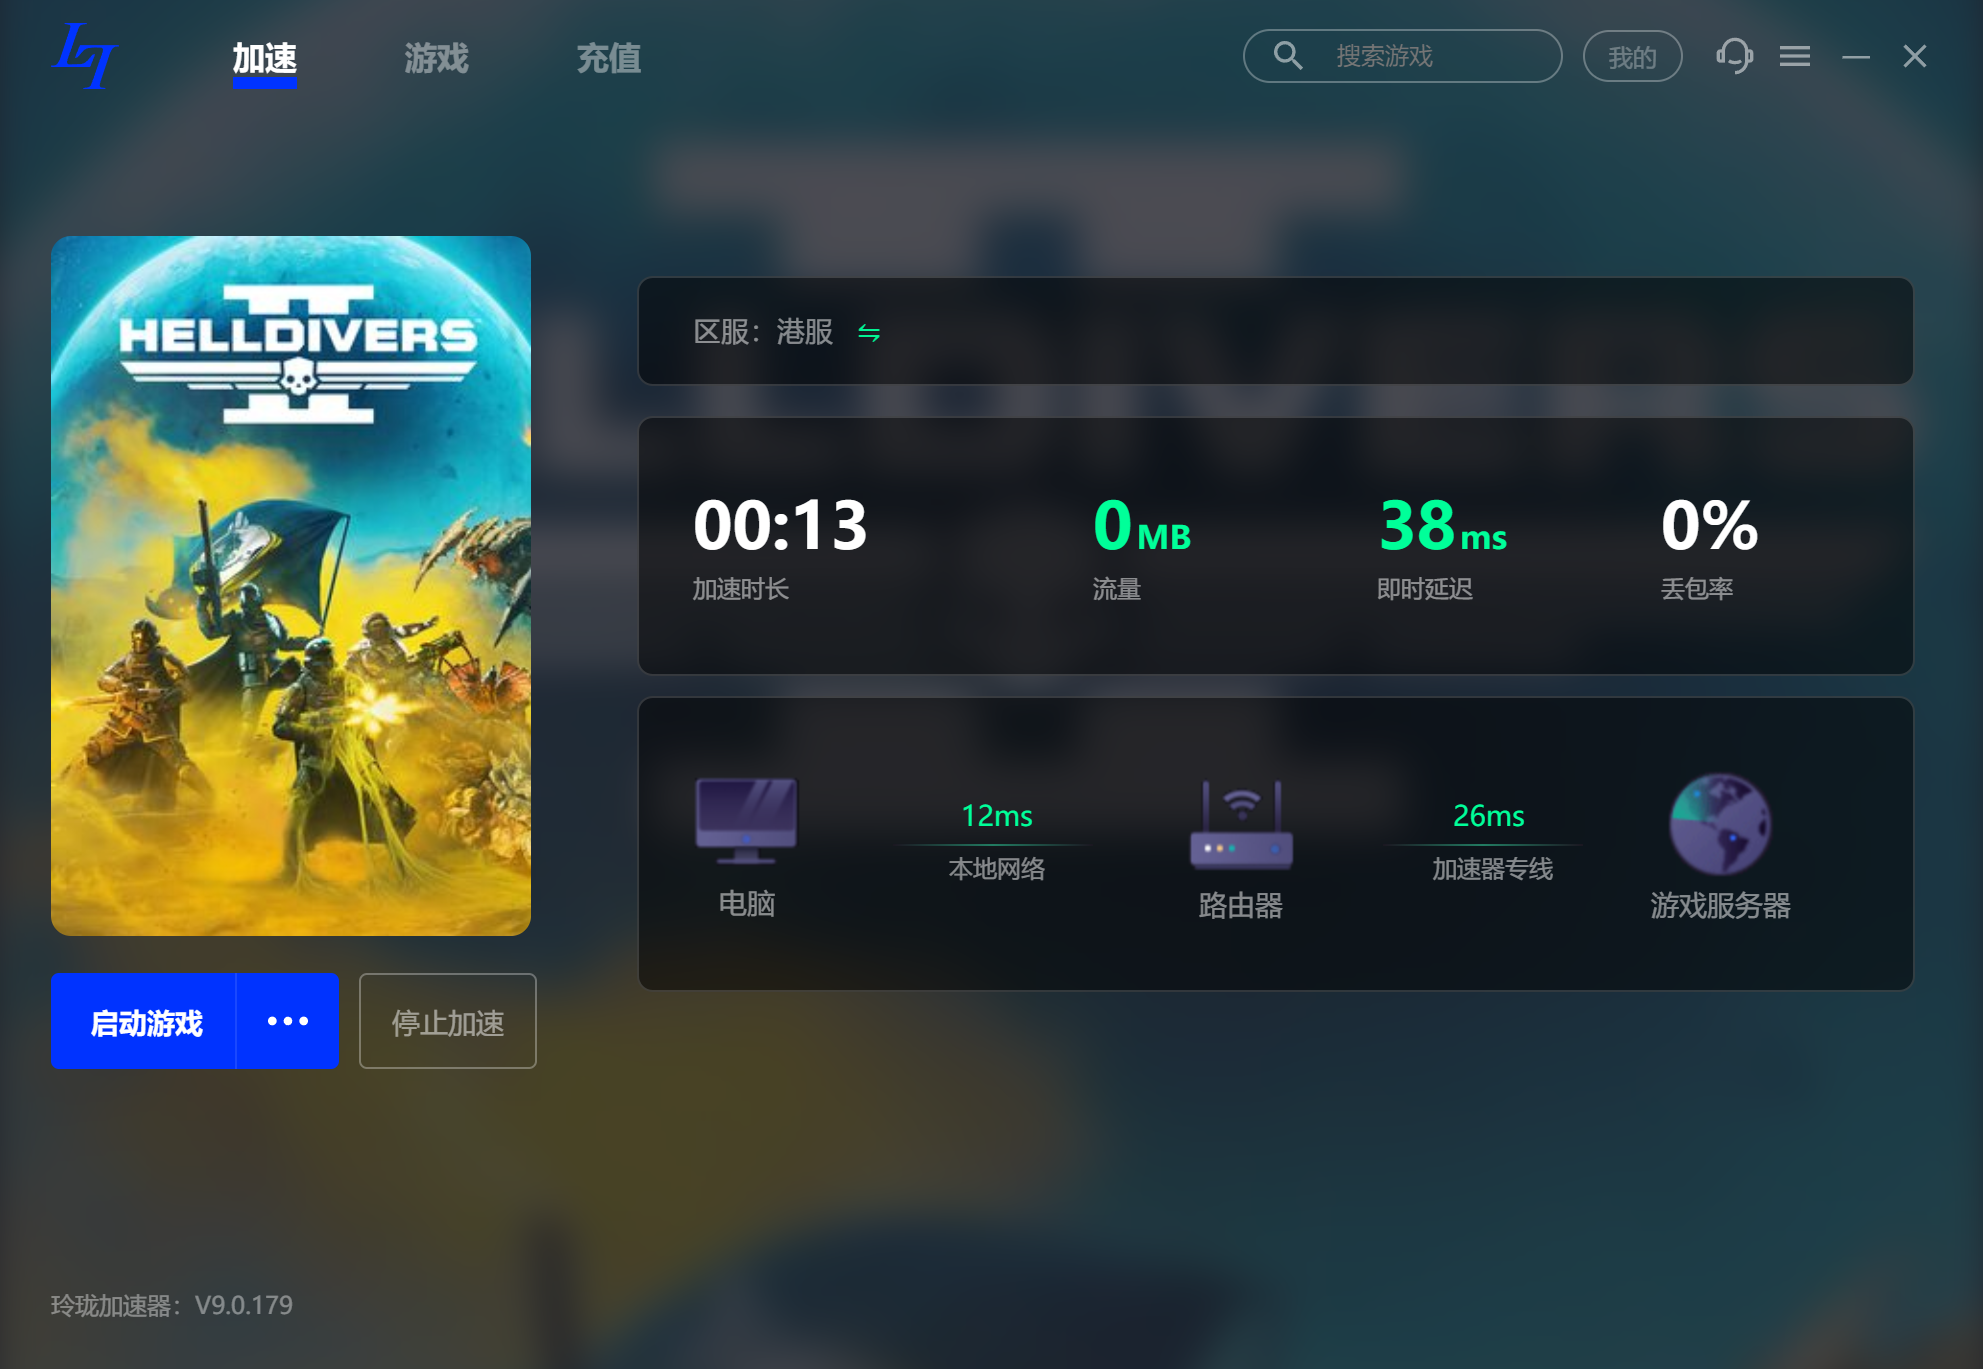The image size is (1983, 1369).
Task: Open the hamburger menu icon
Action: pos(1795,56)
